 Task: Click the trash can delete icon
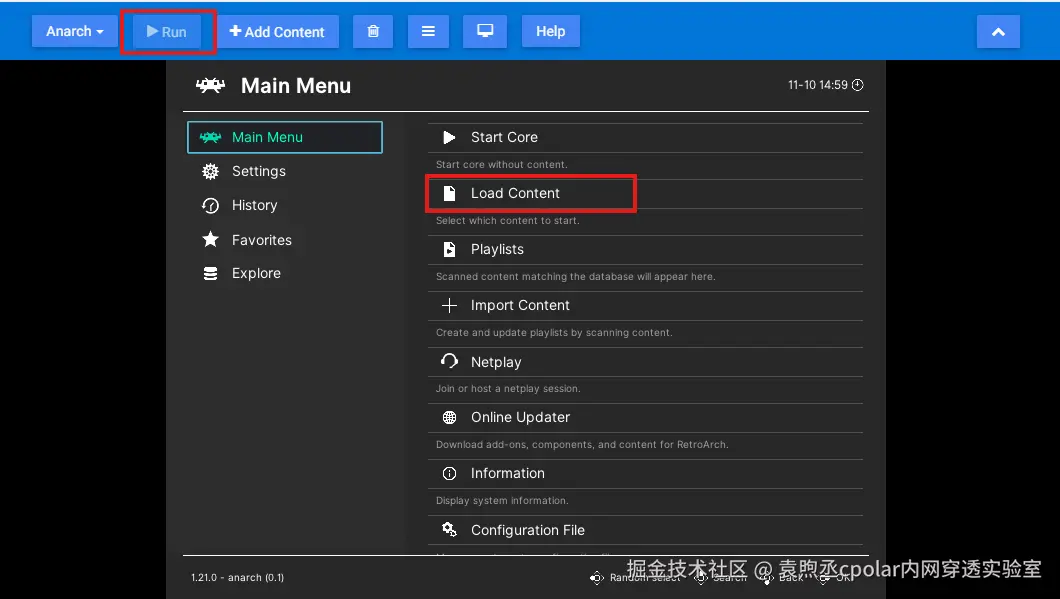tap(373, 31)
